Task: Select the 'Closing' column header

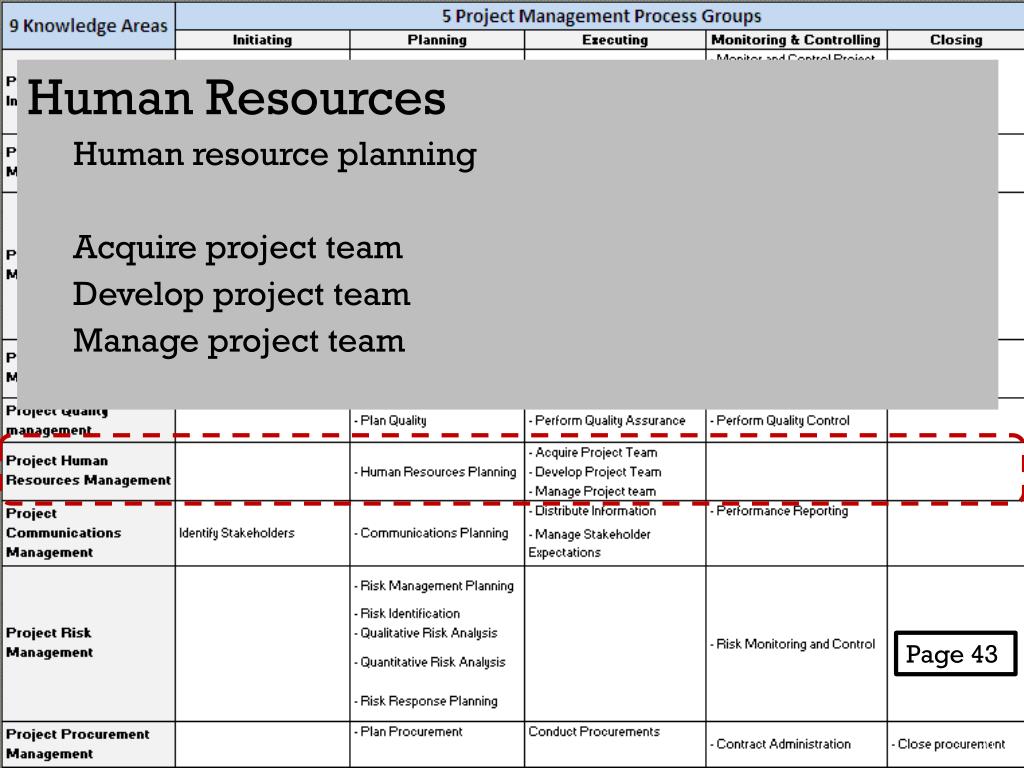Action: pyautogui.click(x=956, y=40)
